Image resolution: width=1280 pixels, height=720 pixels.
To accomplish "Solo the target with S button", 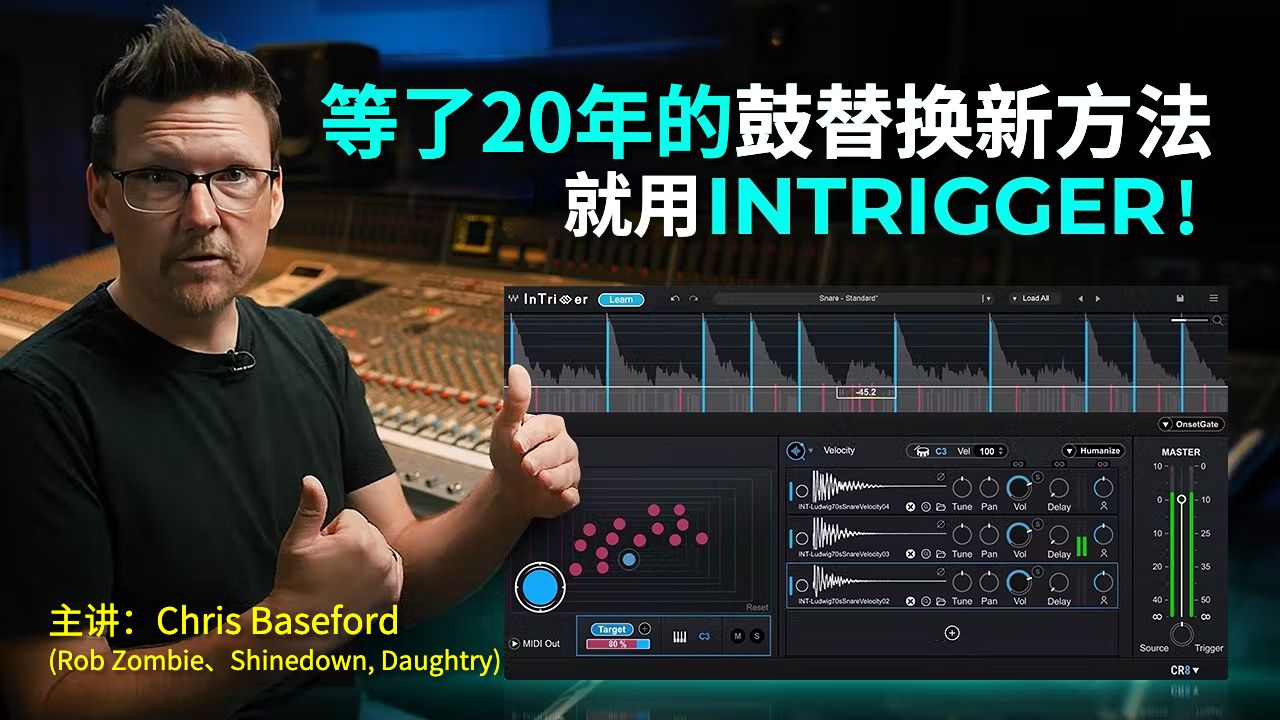I will click(x=756, y=636).
